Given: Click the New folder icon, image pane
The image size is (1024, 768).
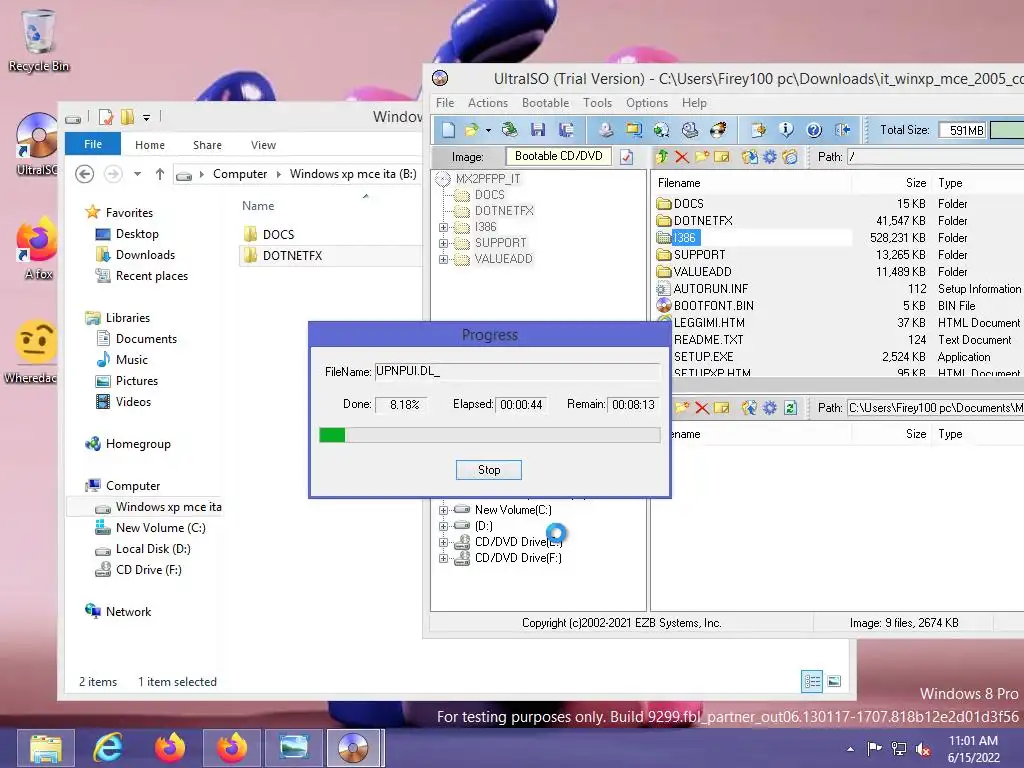Looking at the screenshot, I should pos(702,157).
